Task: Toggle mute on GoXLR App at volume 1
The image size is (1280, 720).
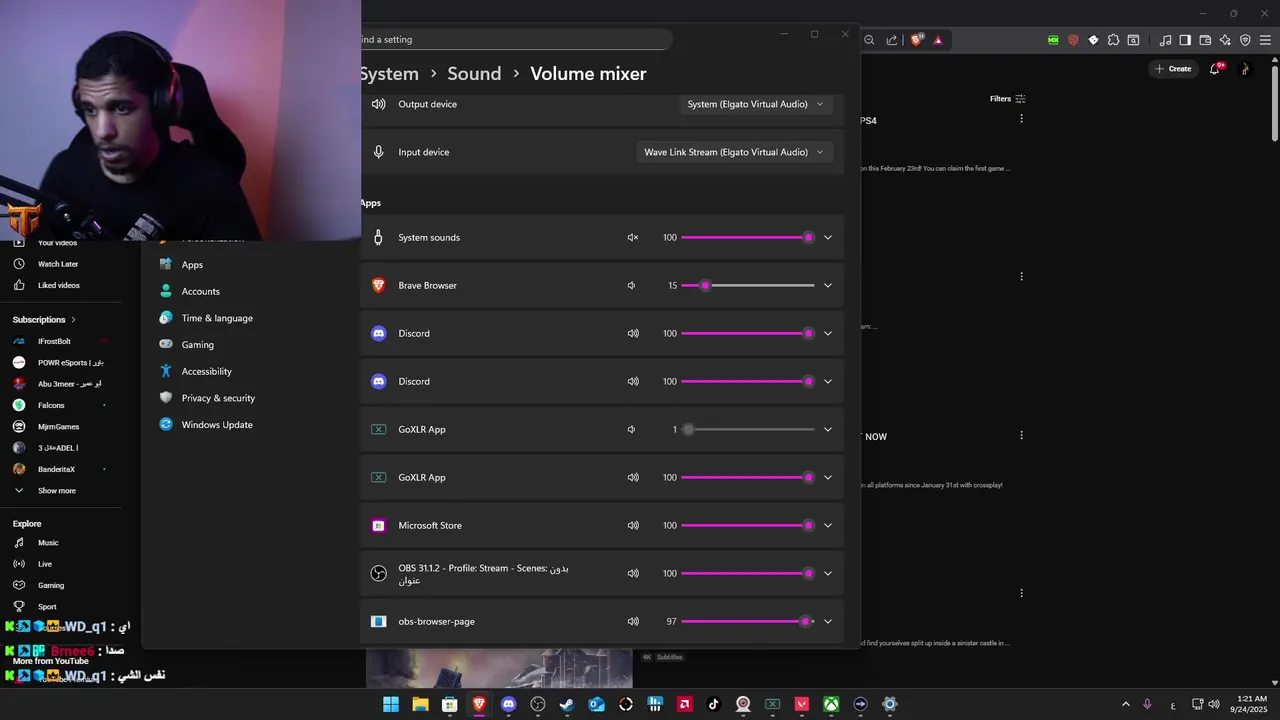Action: tap(632, 429)
